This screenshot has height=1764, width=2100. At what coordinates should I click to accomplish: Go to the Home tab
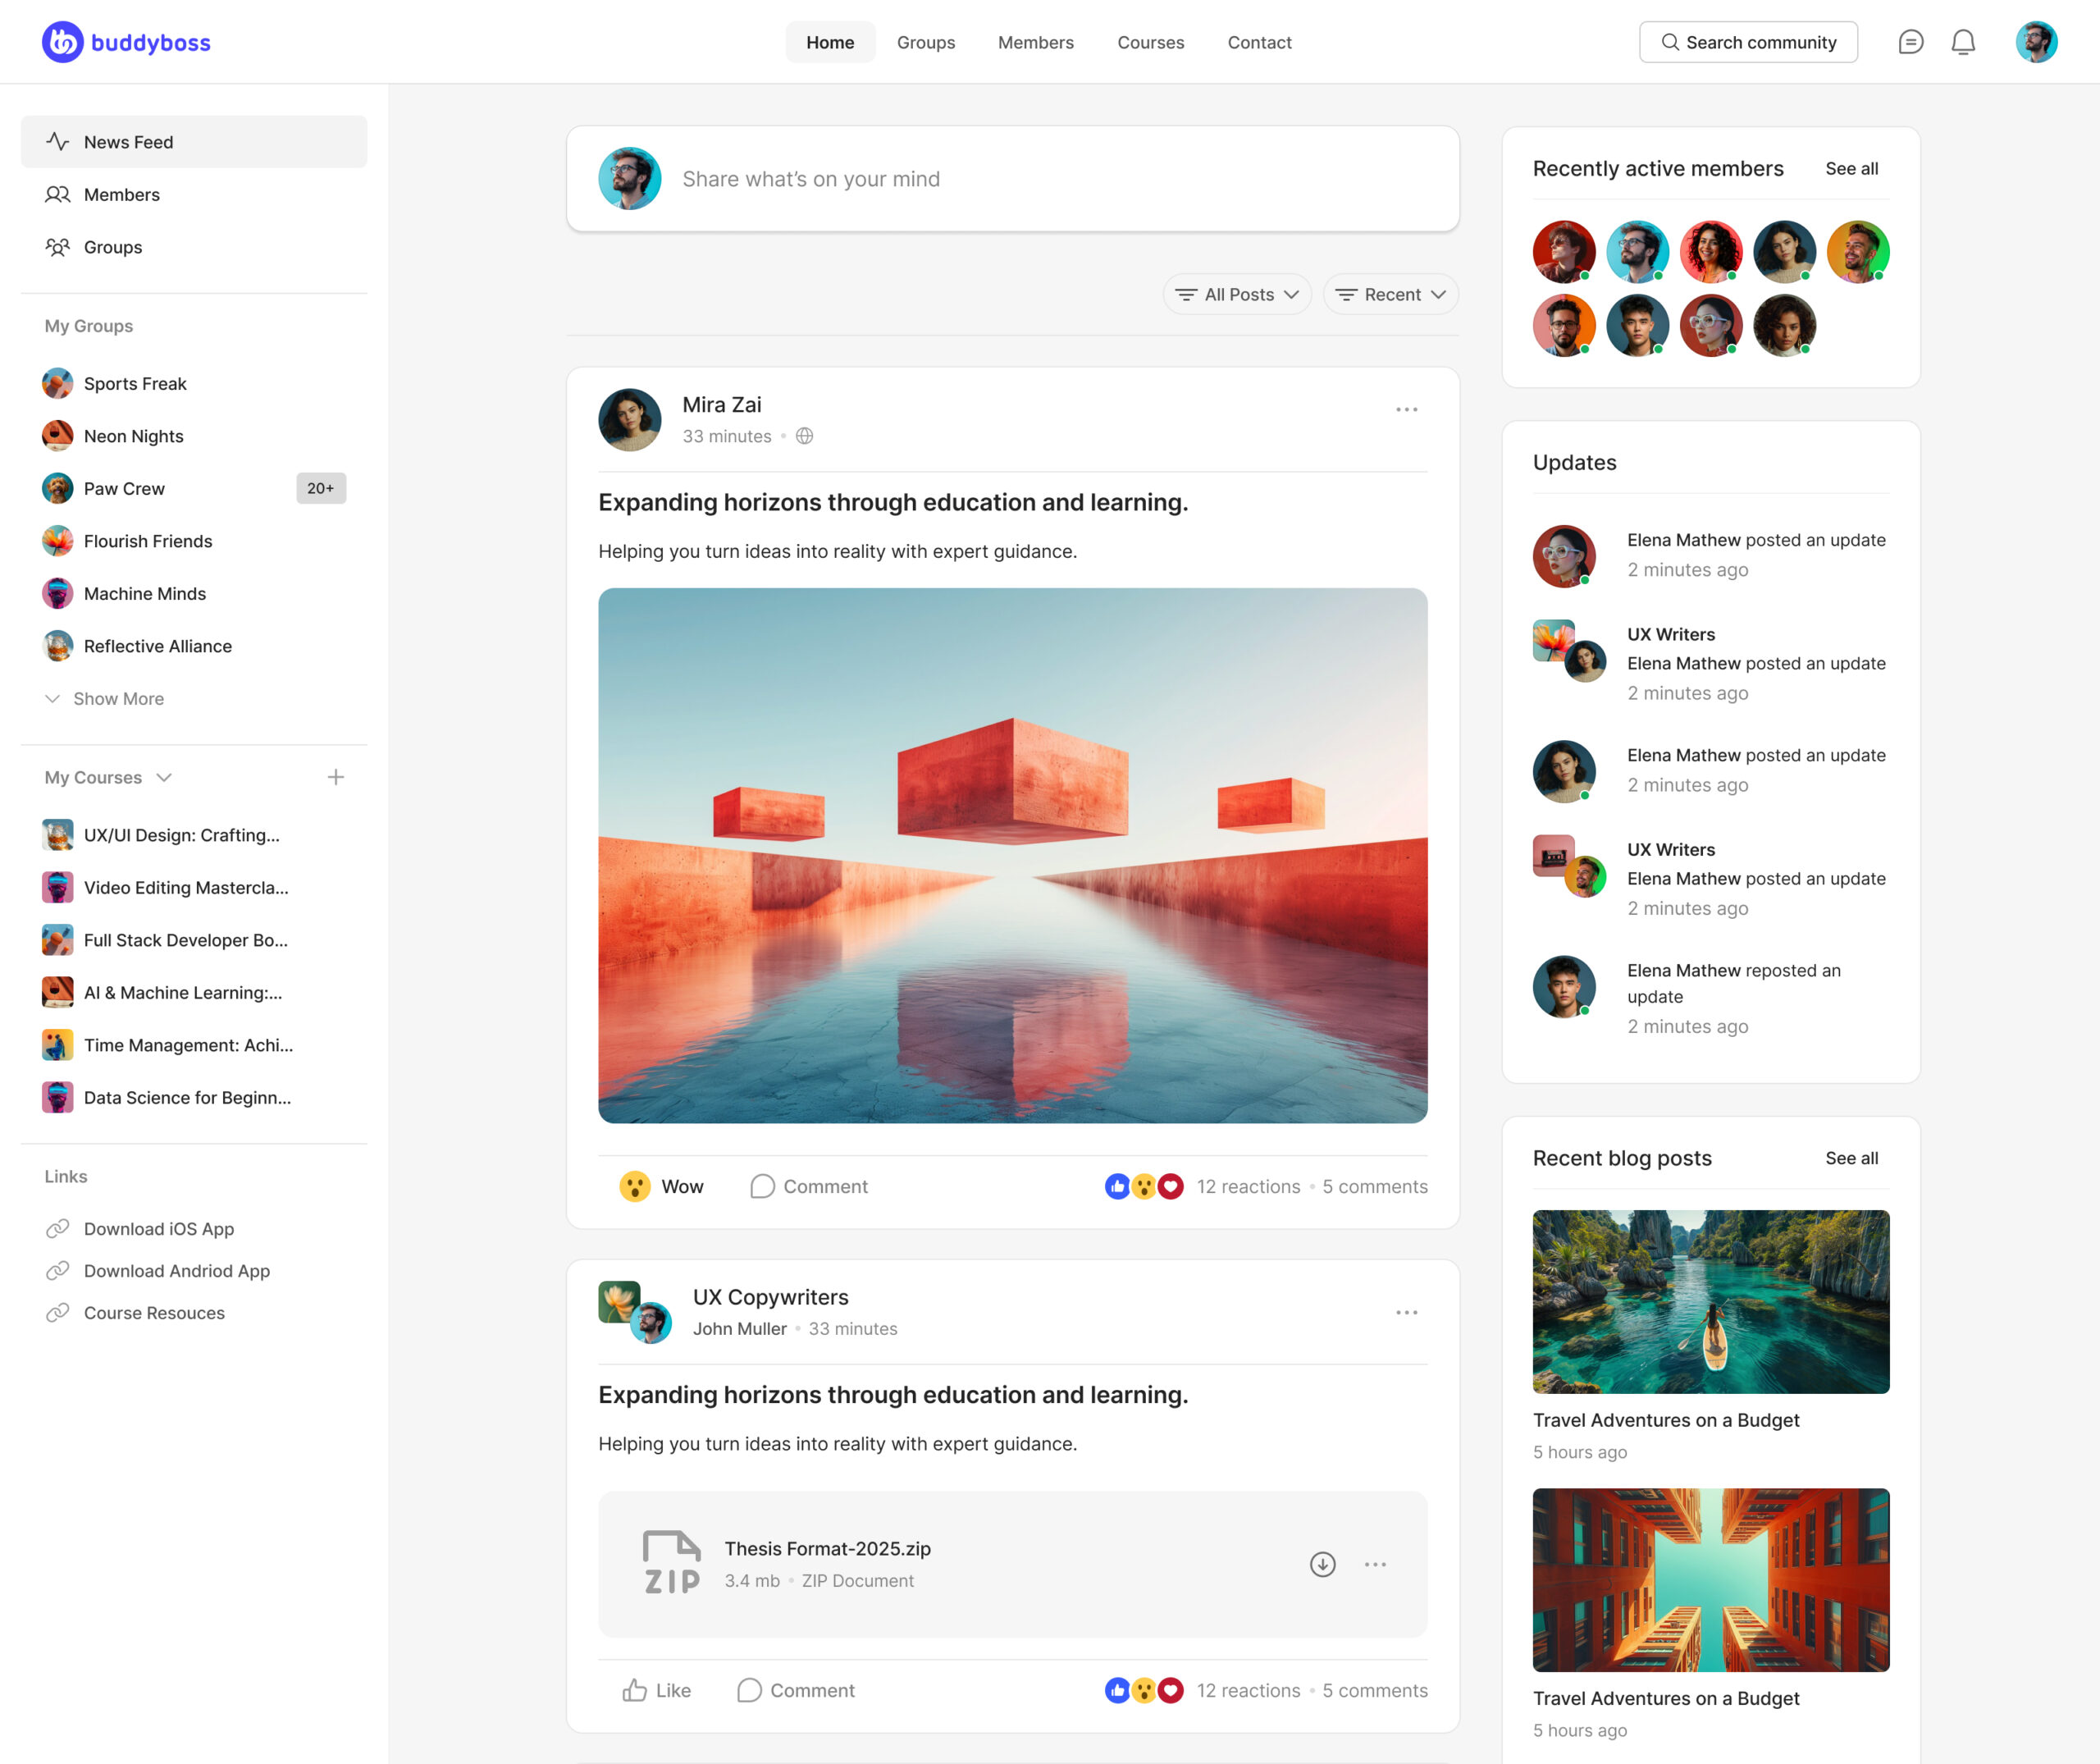[x=830, y=42]
